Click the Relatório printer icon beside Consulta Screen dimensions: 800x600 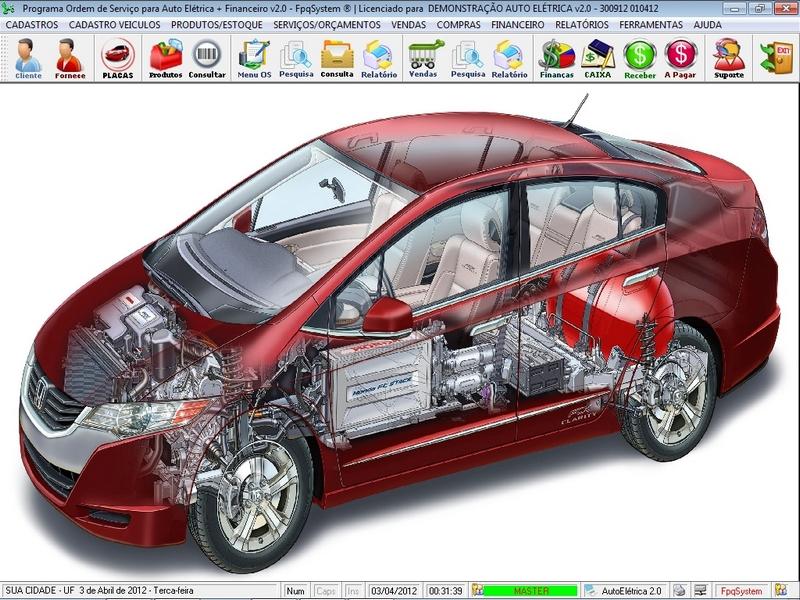click(x=379, y=58)
